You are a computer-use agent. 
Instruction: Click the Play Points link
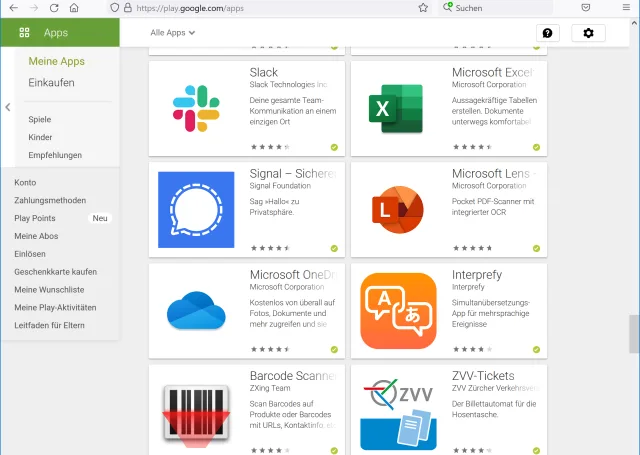tap(35, 218)
